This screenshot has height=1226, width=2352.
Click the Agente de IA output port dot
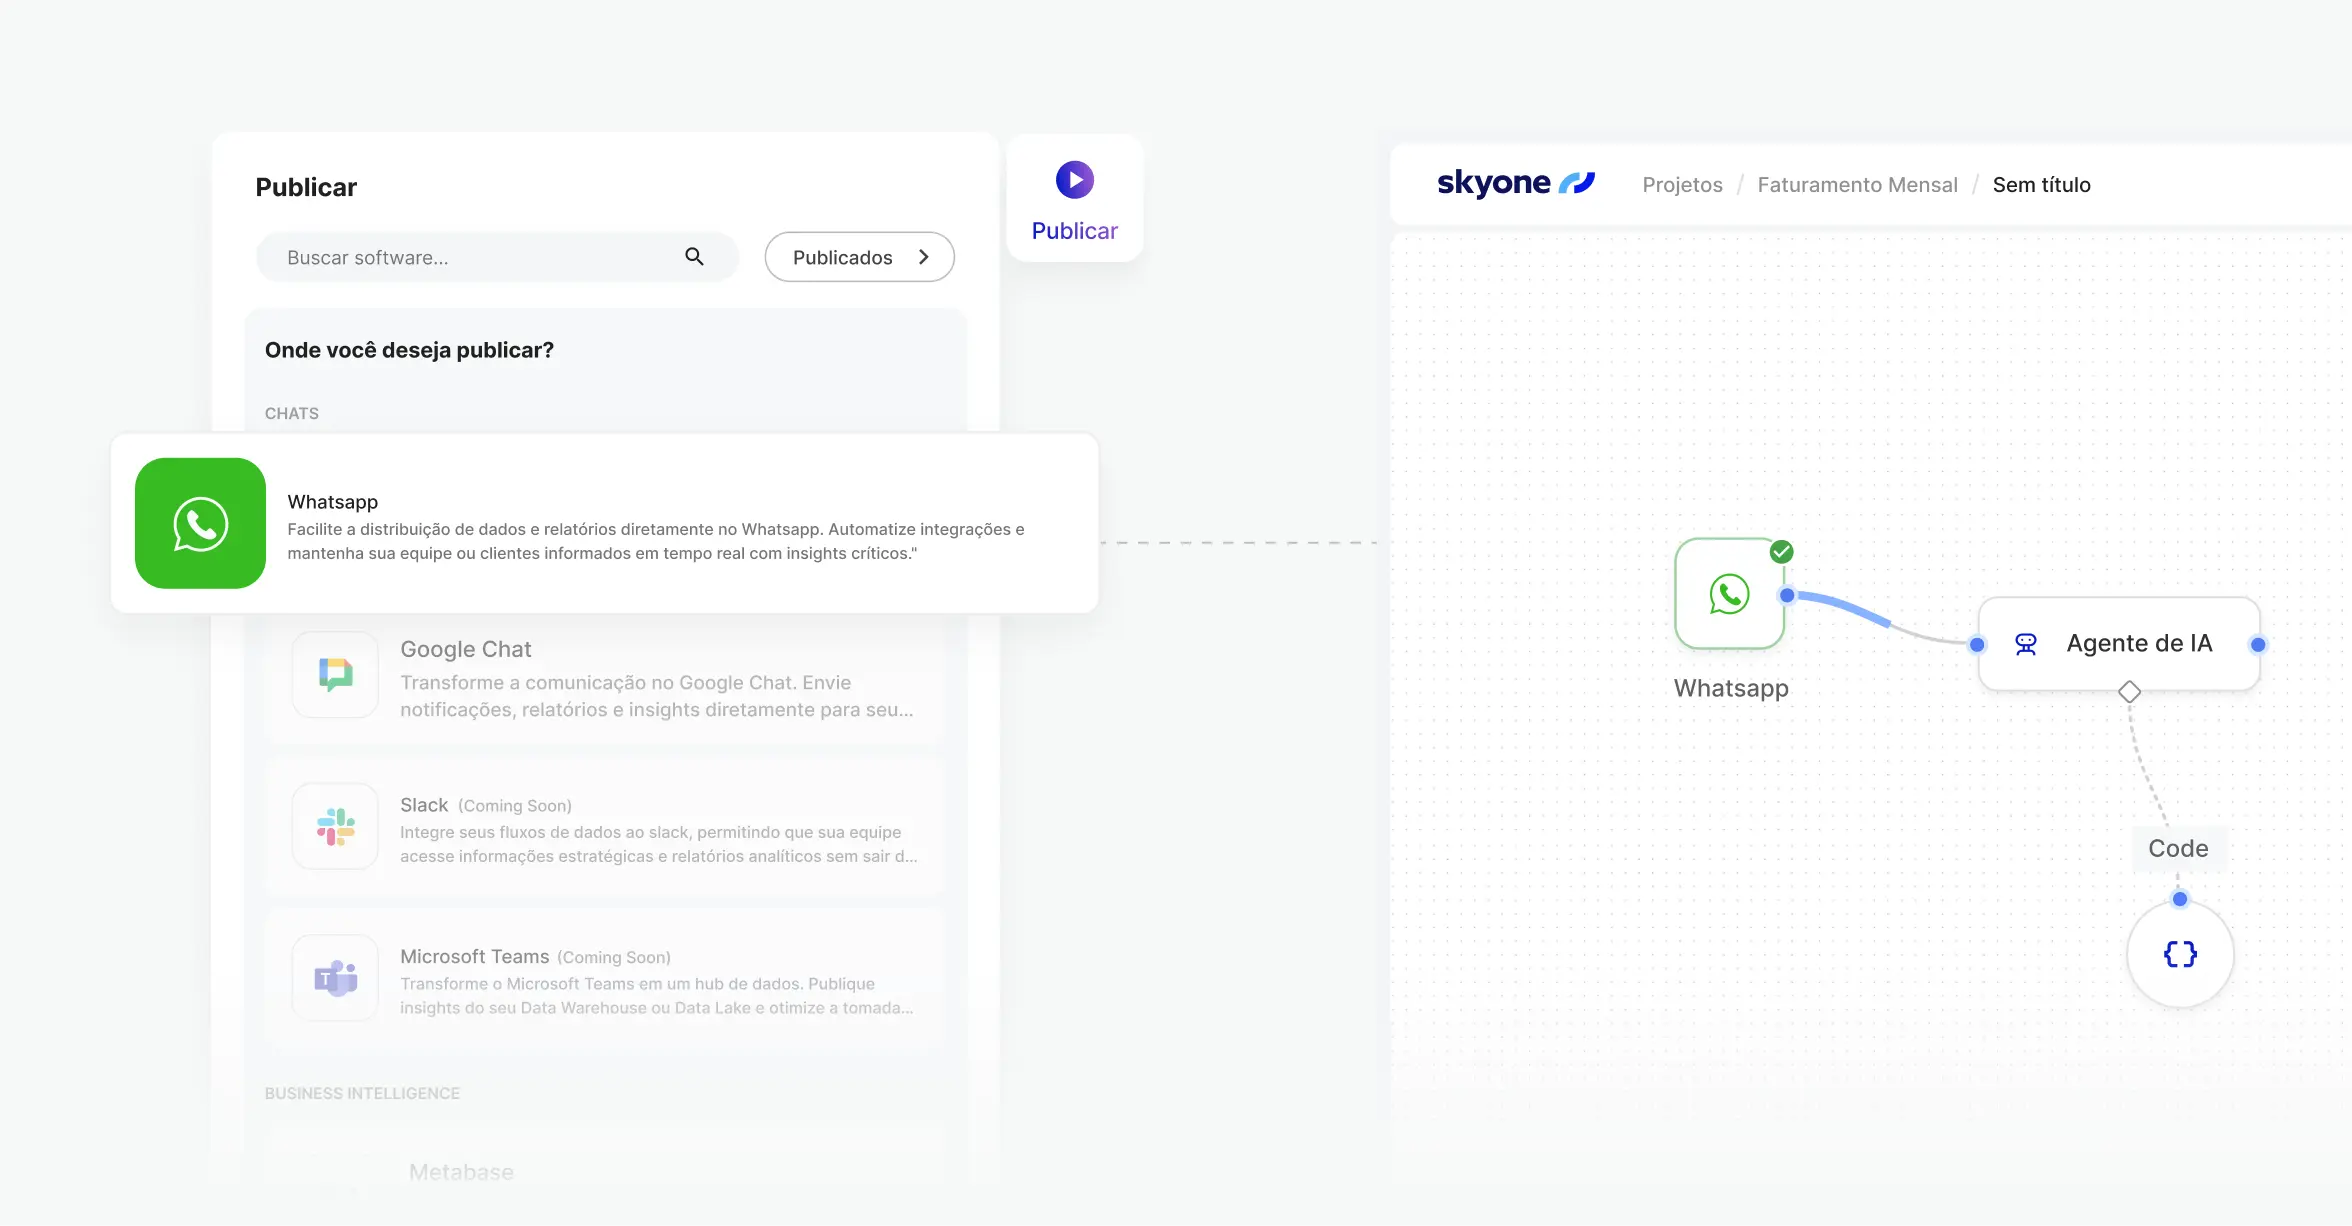coord(2258,645)
